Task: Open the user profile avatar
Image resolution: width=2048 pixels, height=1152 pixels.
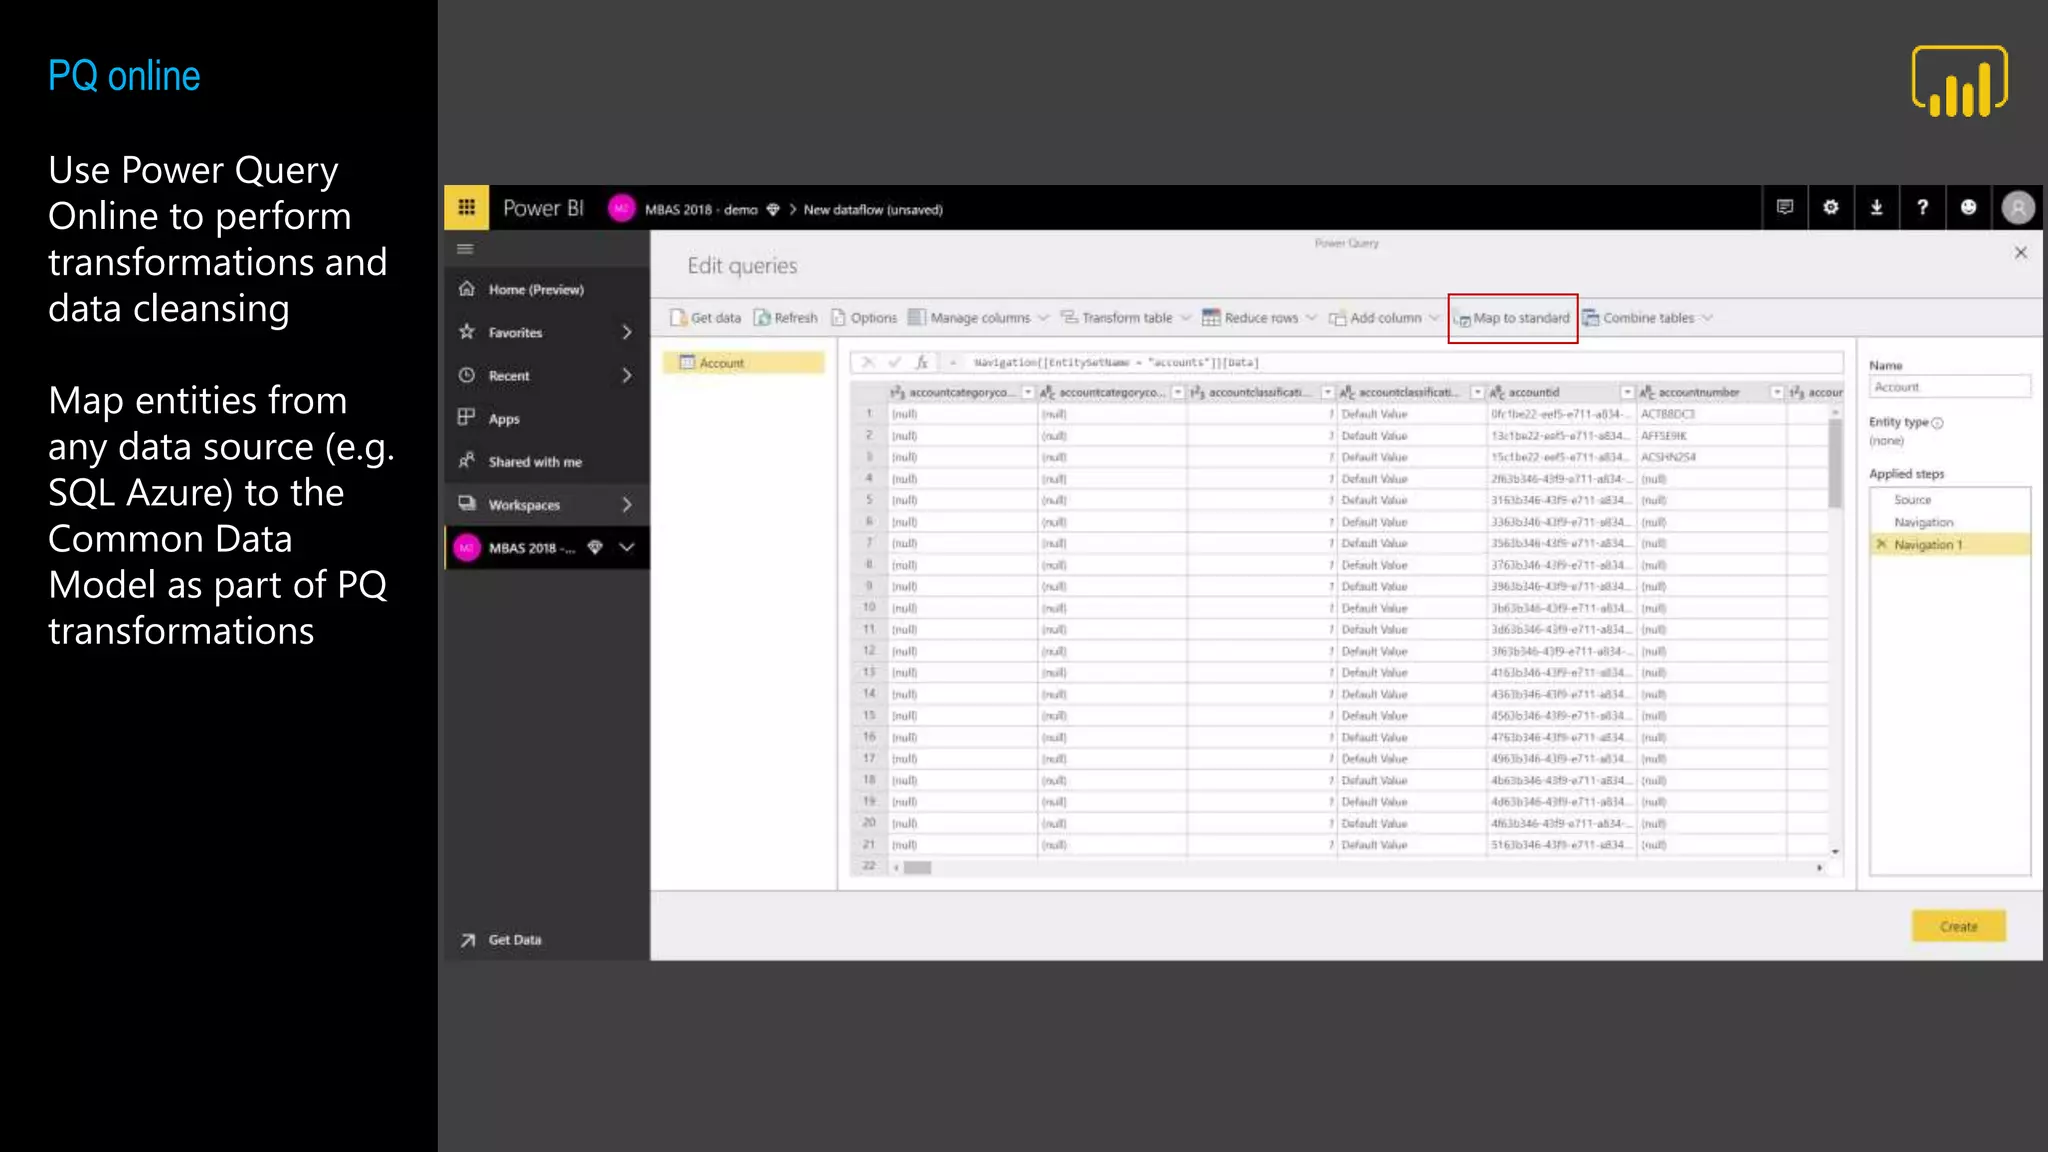Action: [2018, 207]
